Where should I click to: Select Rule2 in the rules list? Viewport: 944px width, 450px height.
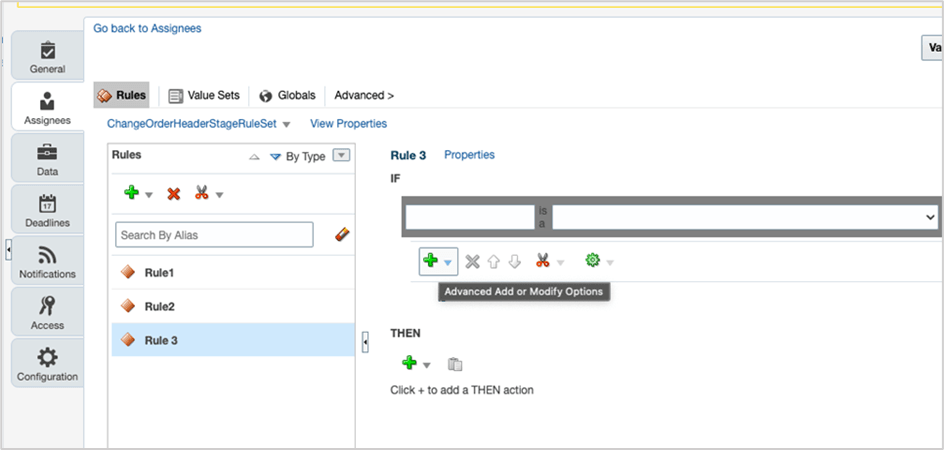pyautogui.click(x=233, y=307)
